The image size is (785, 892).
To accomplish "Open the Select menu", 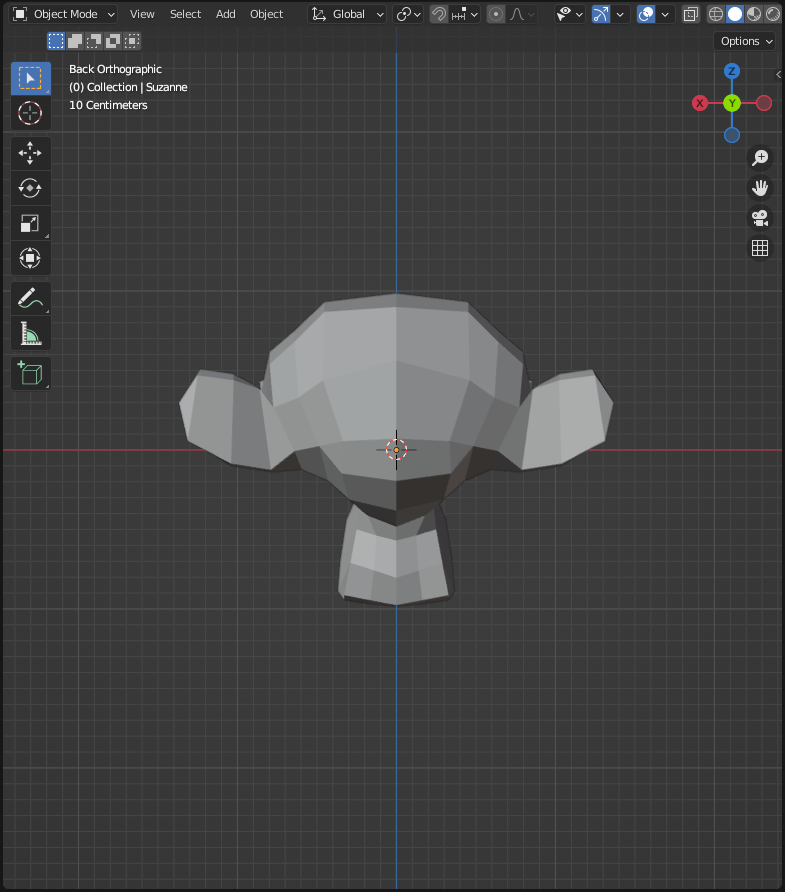I will 185,14.
